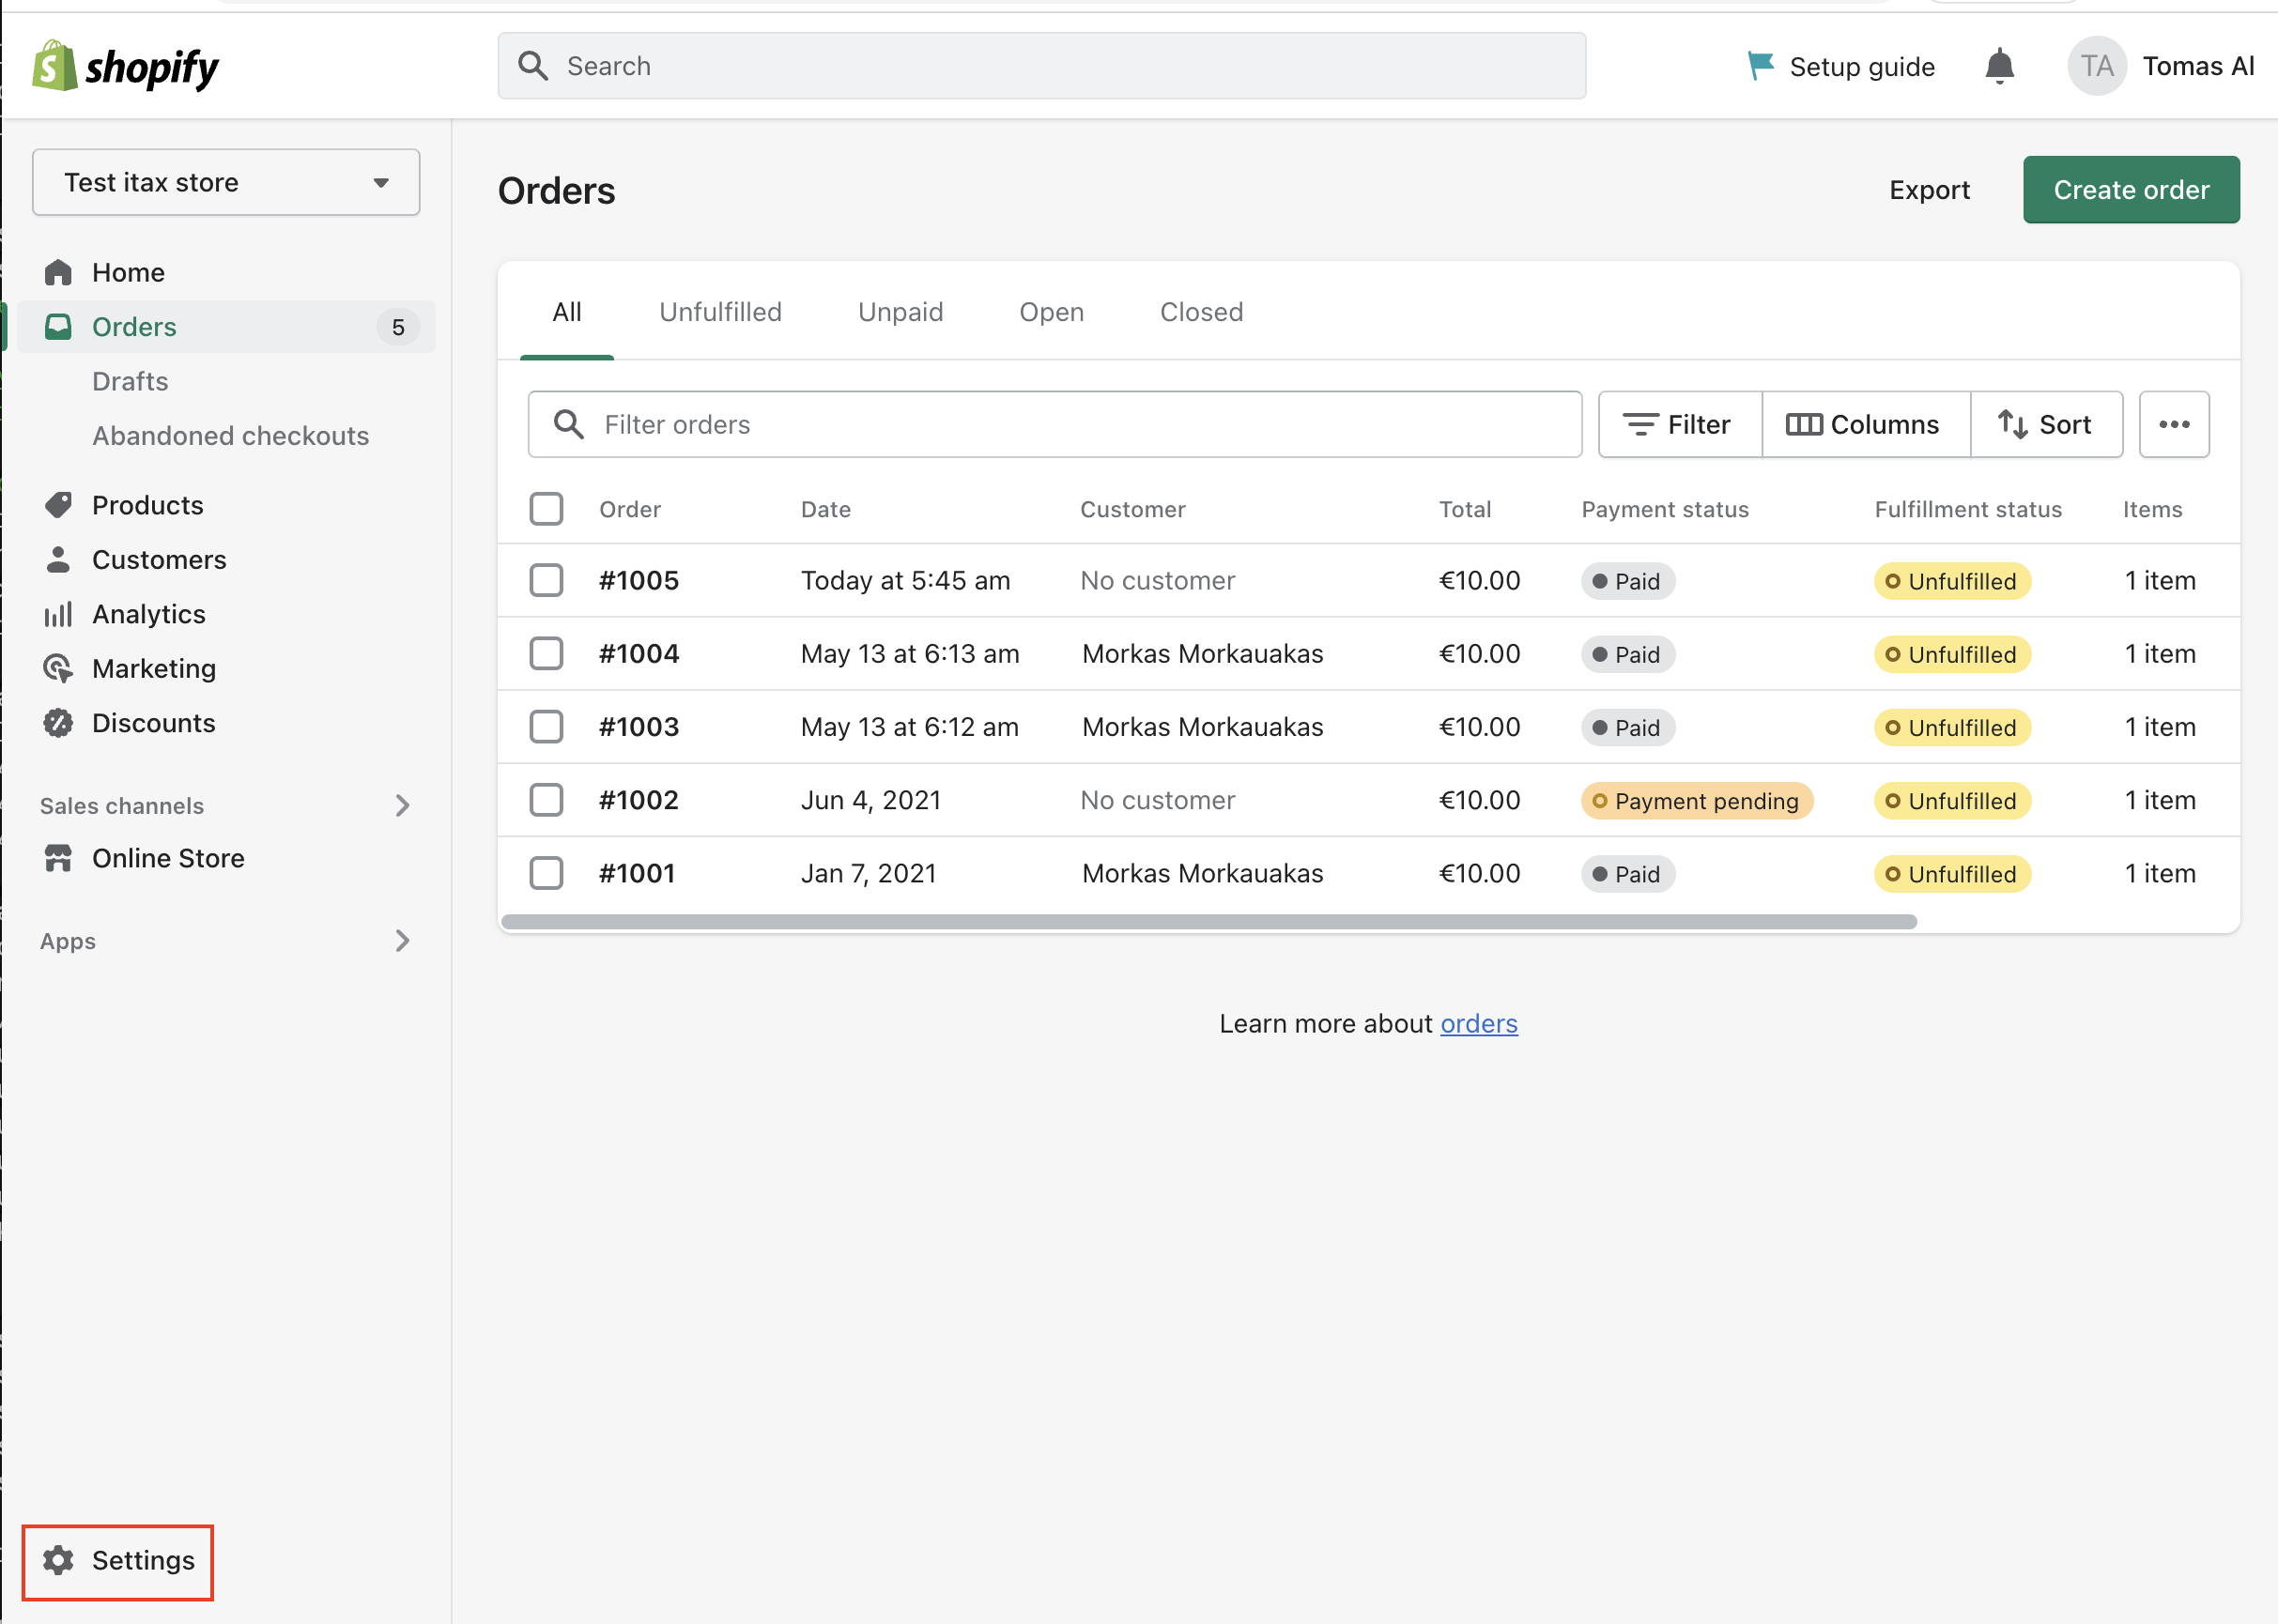Screen dimensions: 2278x1624
Task: Click the Shopify logo
Action: click(125, 66)
